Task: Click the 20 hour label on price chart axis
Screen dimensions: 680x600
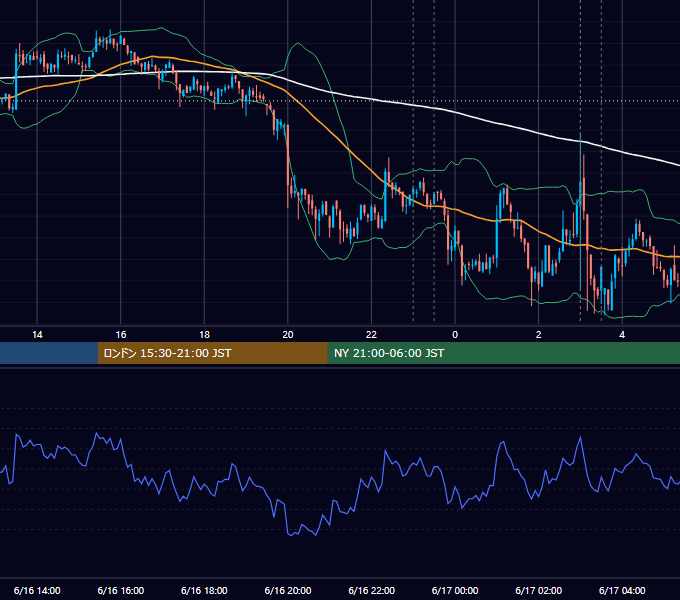Action: pyautogui.click(x=288, y=335)
